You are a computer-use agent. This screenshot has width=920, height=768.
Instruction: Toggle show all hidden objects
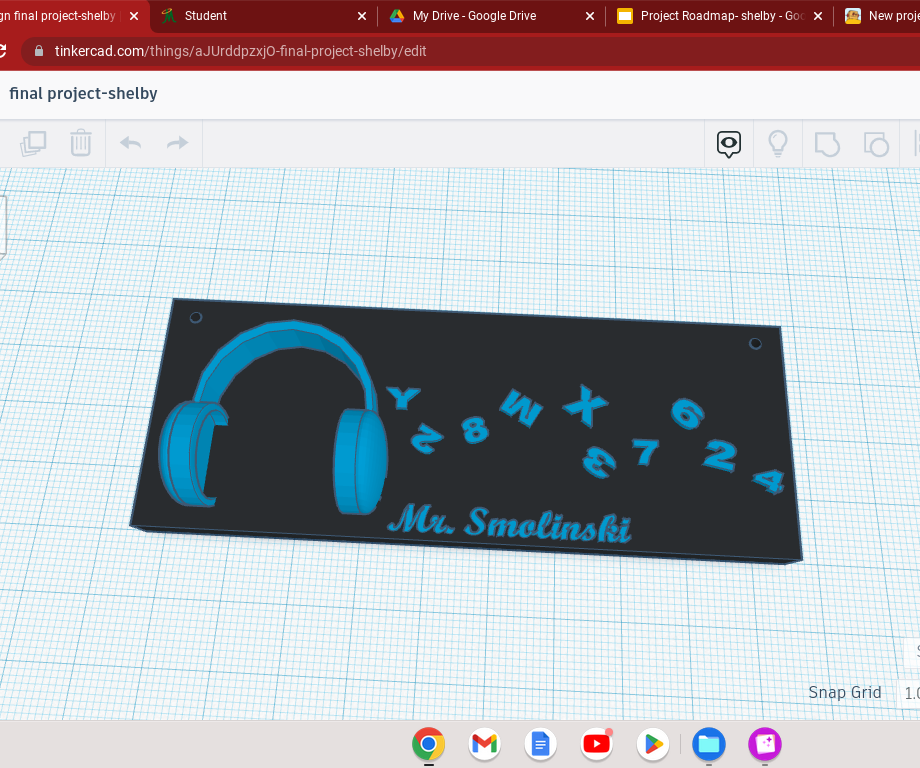(778, 143)
